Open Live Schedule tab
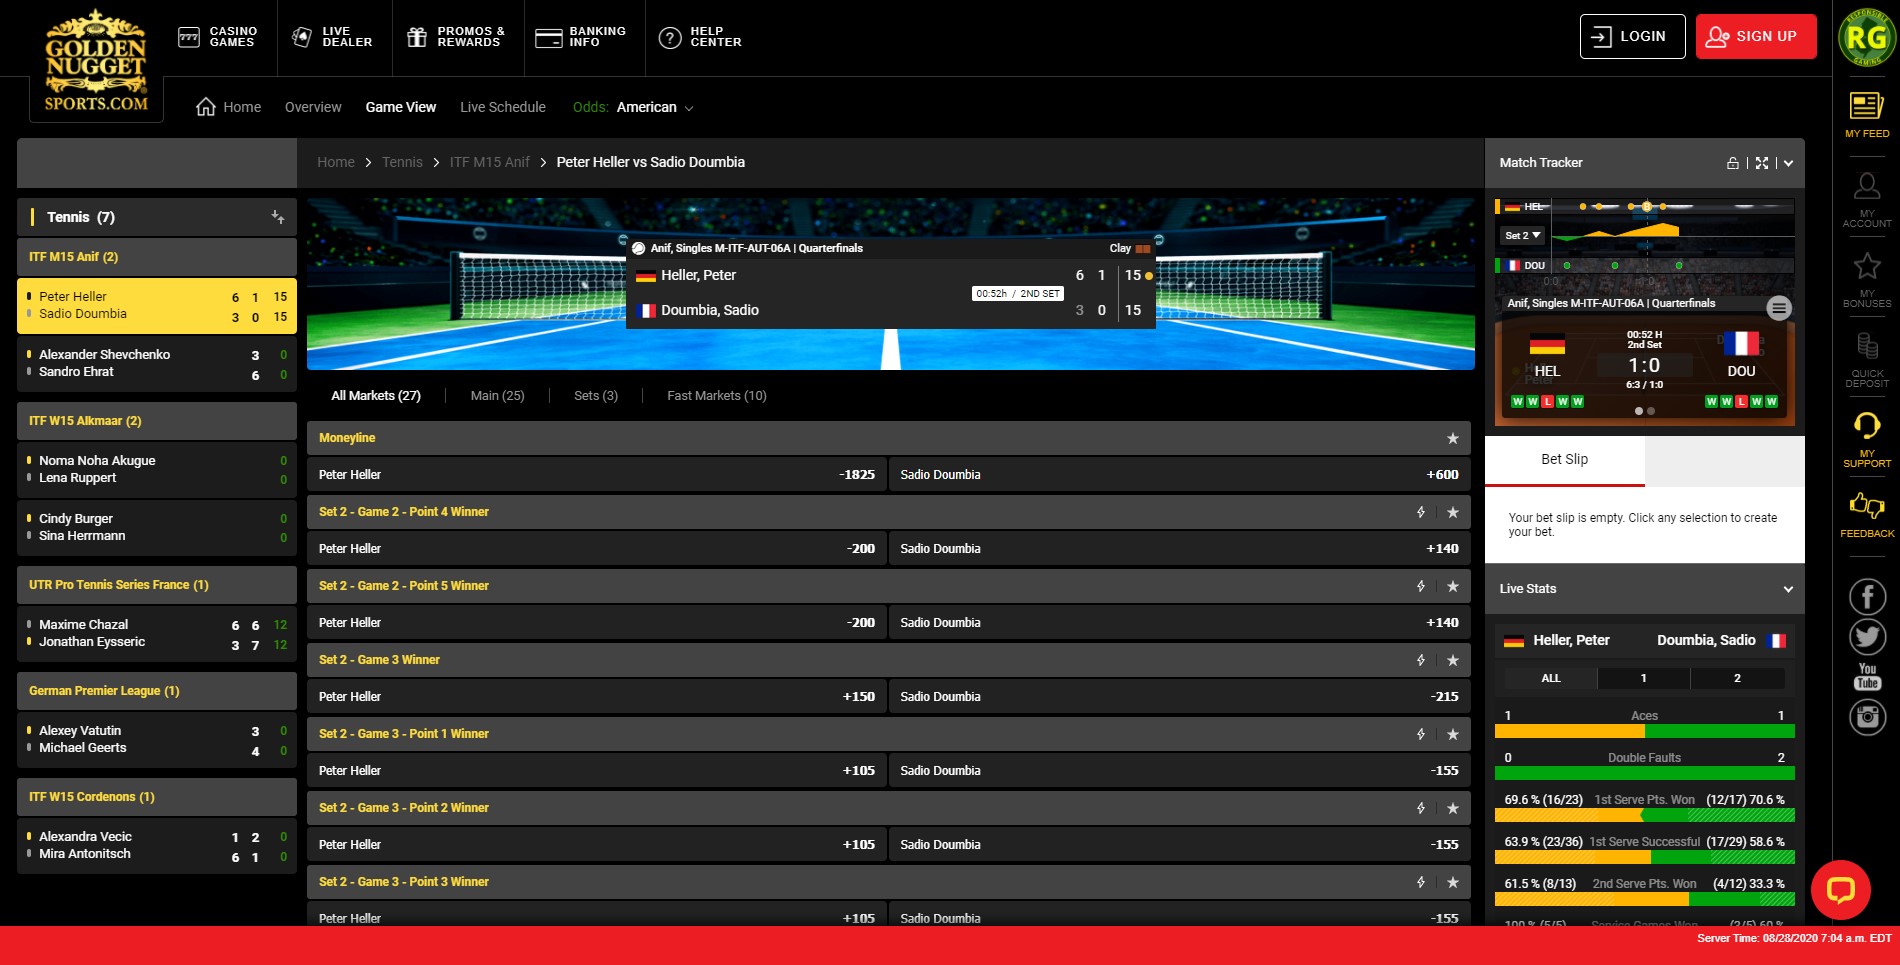The height and width of the screenshot is (965, 1900). pos(503,107)
